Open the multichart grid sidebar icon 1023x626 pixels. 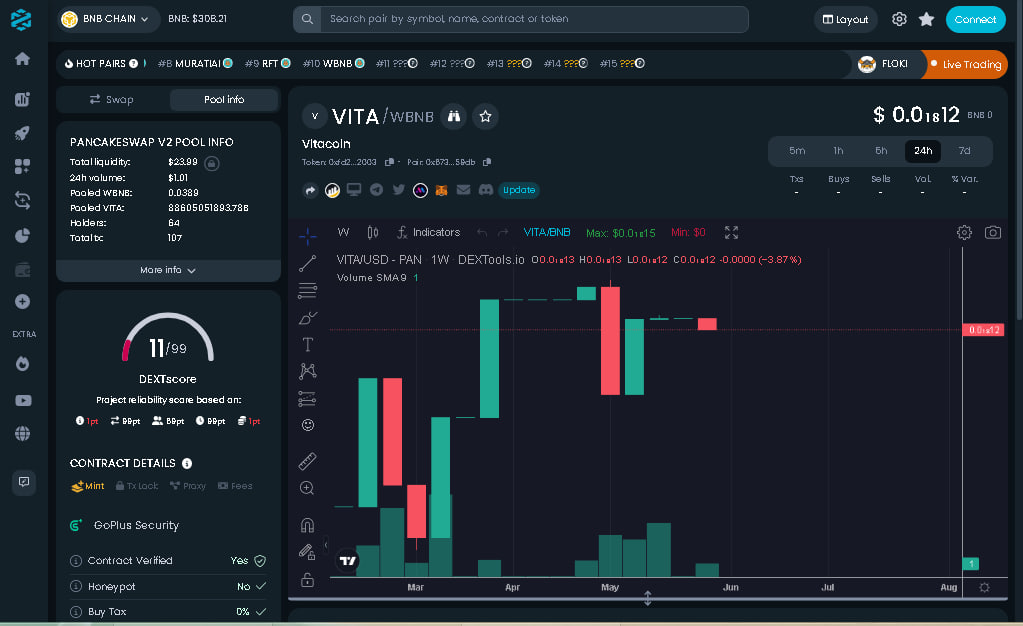tap(22, 166)
